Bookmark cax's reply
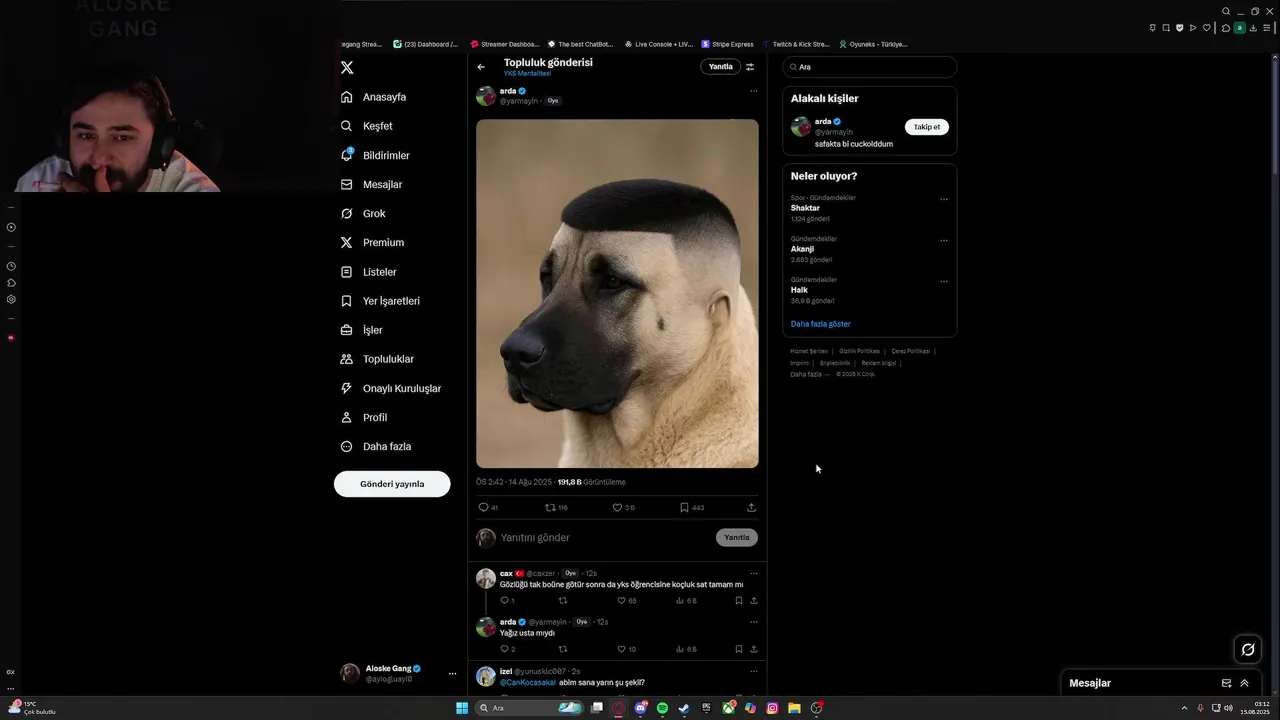Viewport: 1280px width, 720px height. point(739,601)
